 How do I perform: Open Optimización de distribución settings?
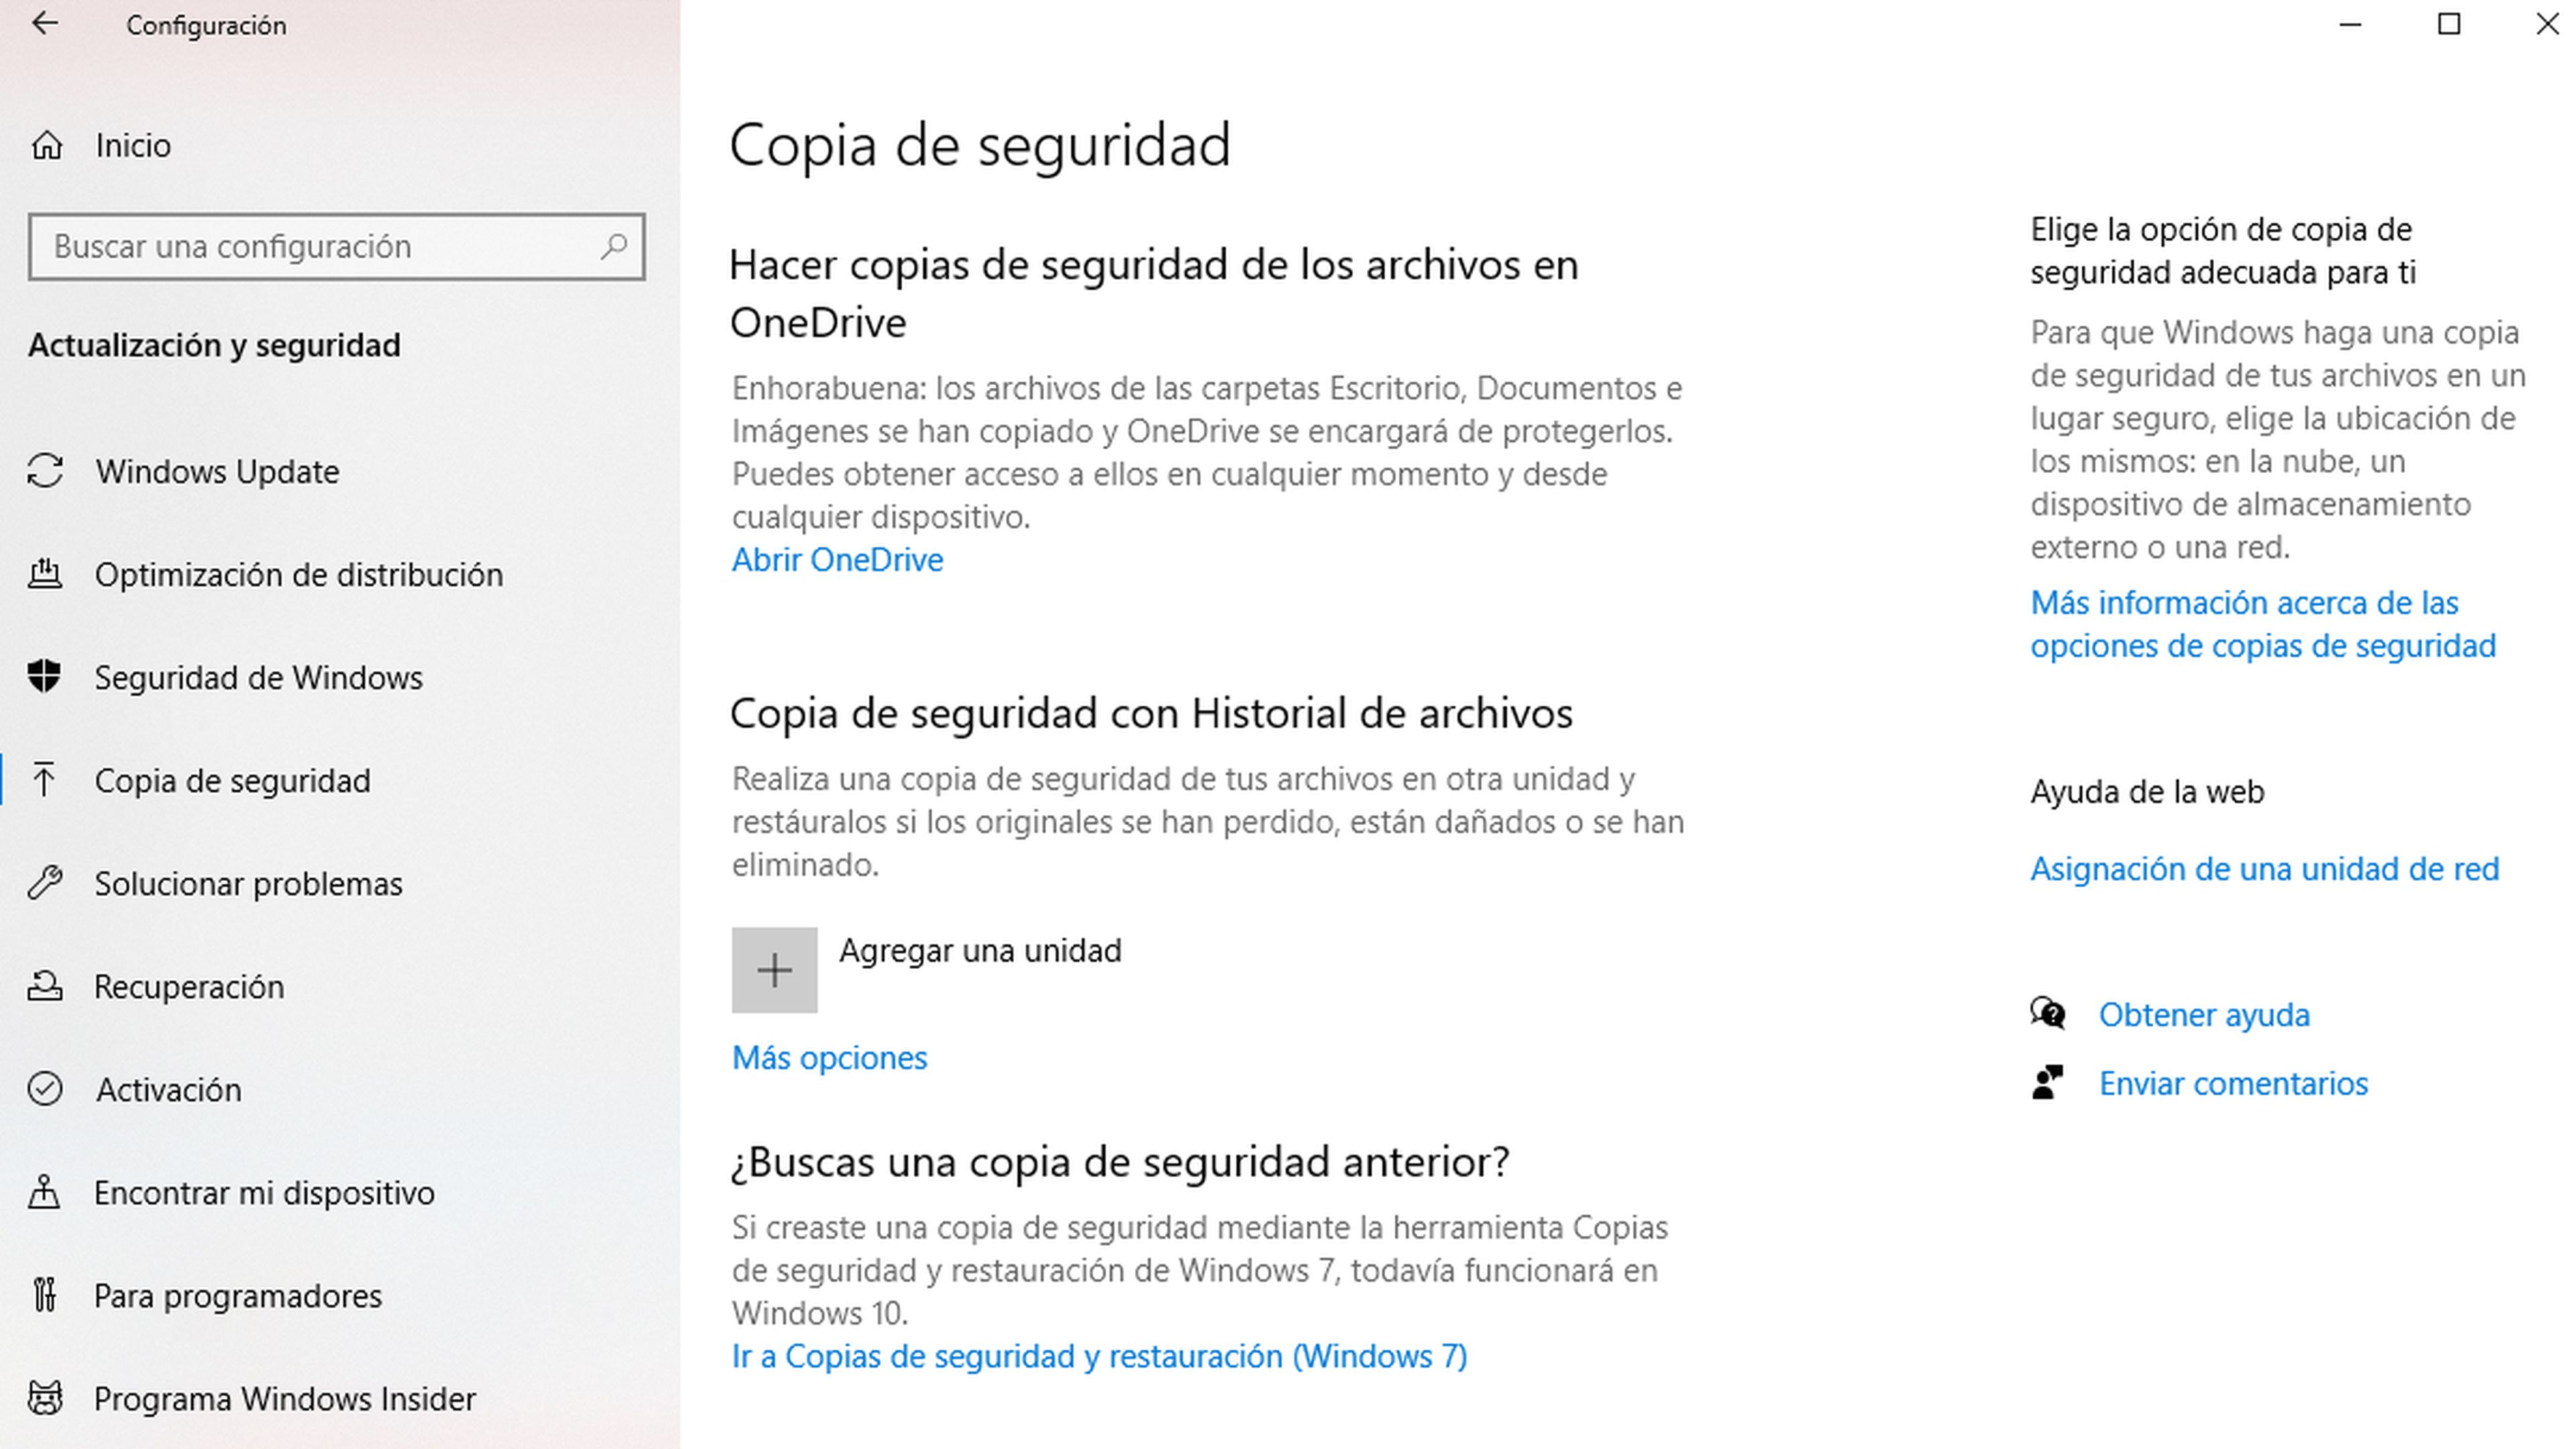click(x=298, y=574)
